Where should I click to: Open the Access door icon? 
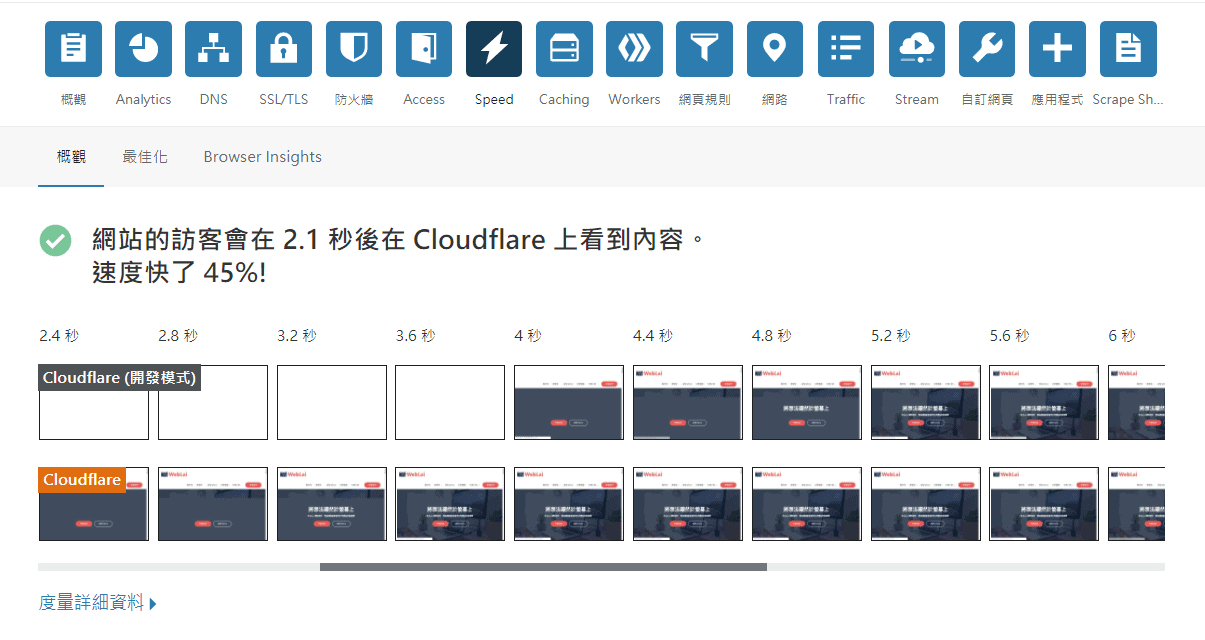tap(424, 49)
